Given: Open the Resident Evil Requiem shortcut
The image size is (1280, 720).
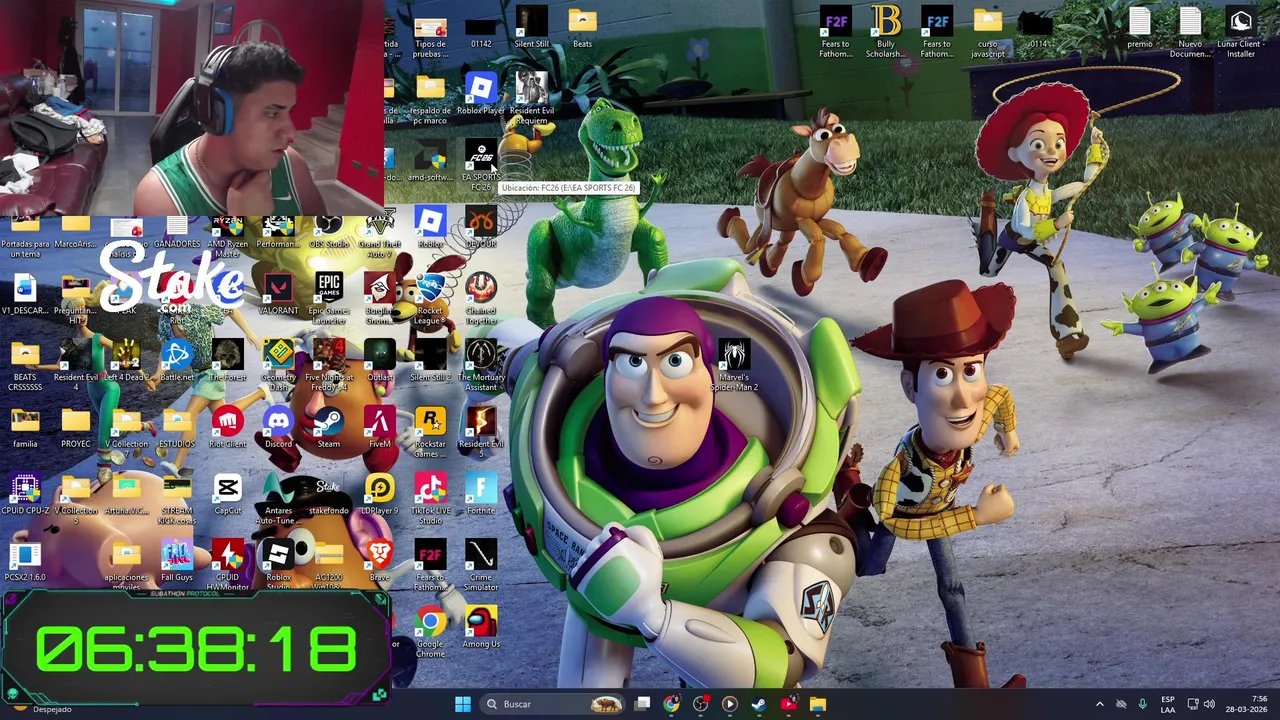Looking at the screenshot, I should (x=532, y=99).
